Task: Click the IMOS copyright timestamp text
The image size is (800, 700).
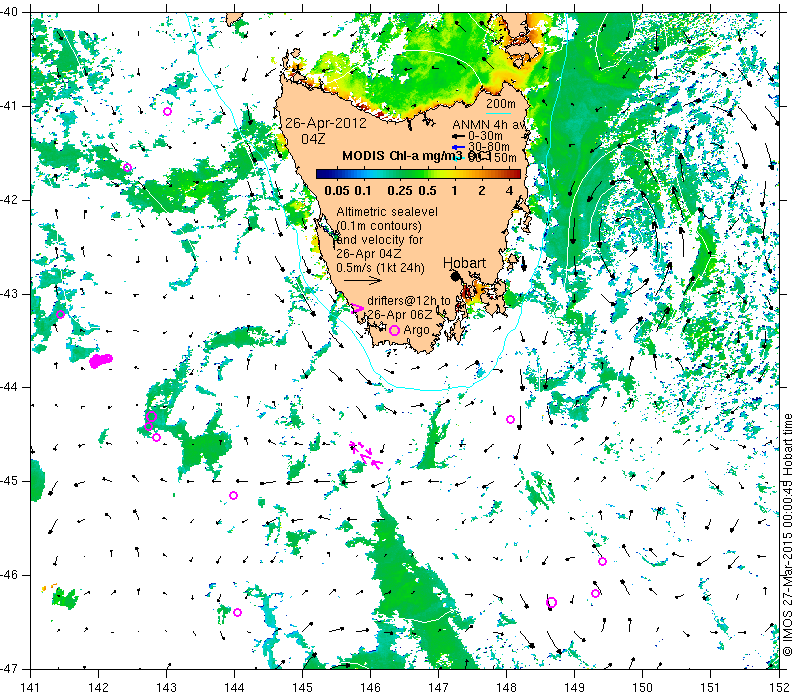Action: tap(787, 535)
